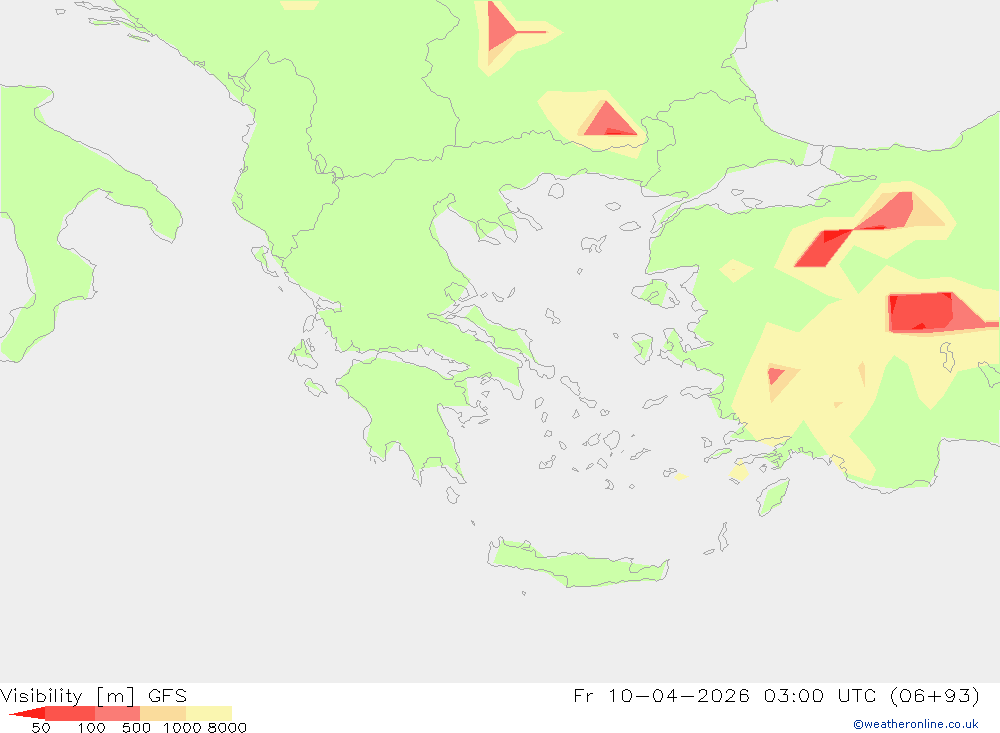Click the pale yellow legend swatch before 8000

pos(209,713)
